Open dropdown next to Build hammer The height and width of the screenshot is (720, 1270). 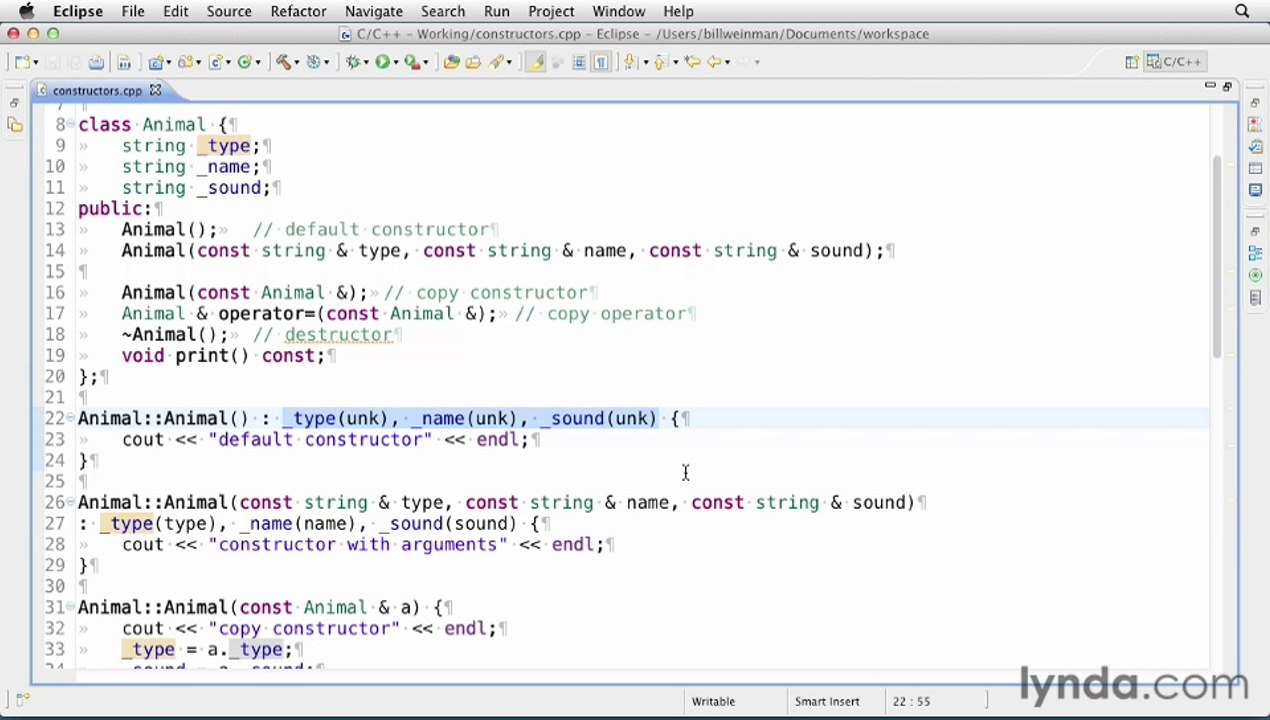(x=297, y=62)
